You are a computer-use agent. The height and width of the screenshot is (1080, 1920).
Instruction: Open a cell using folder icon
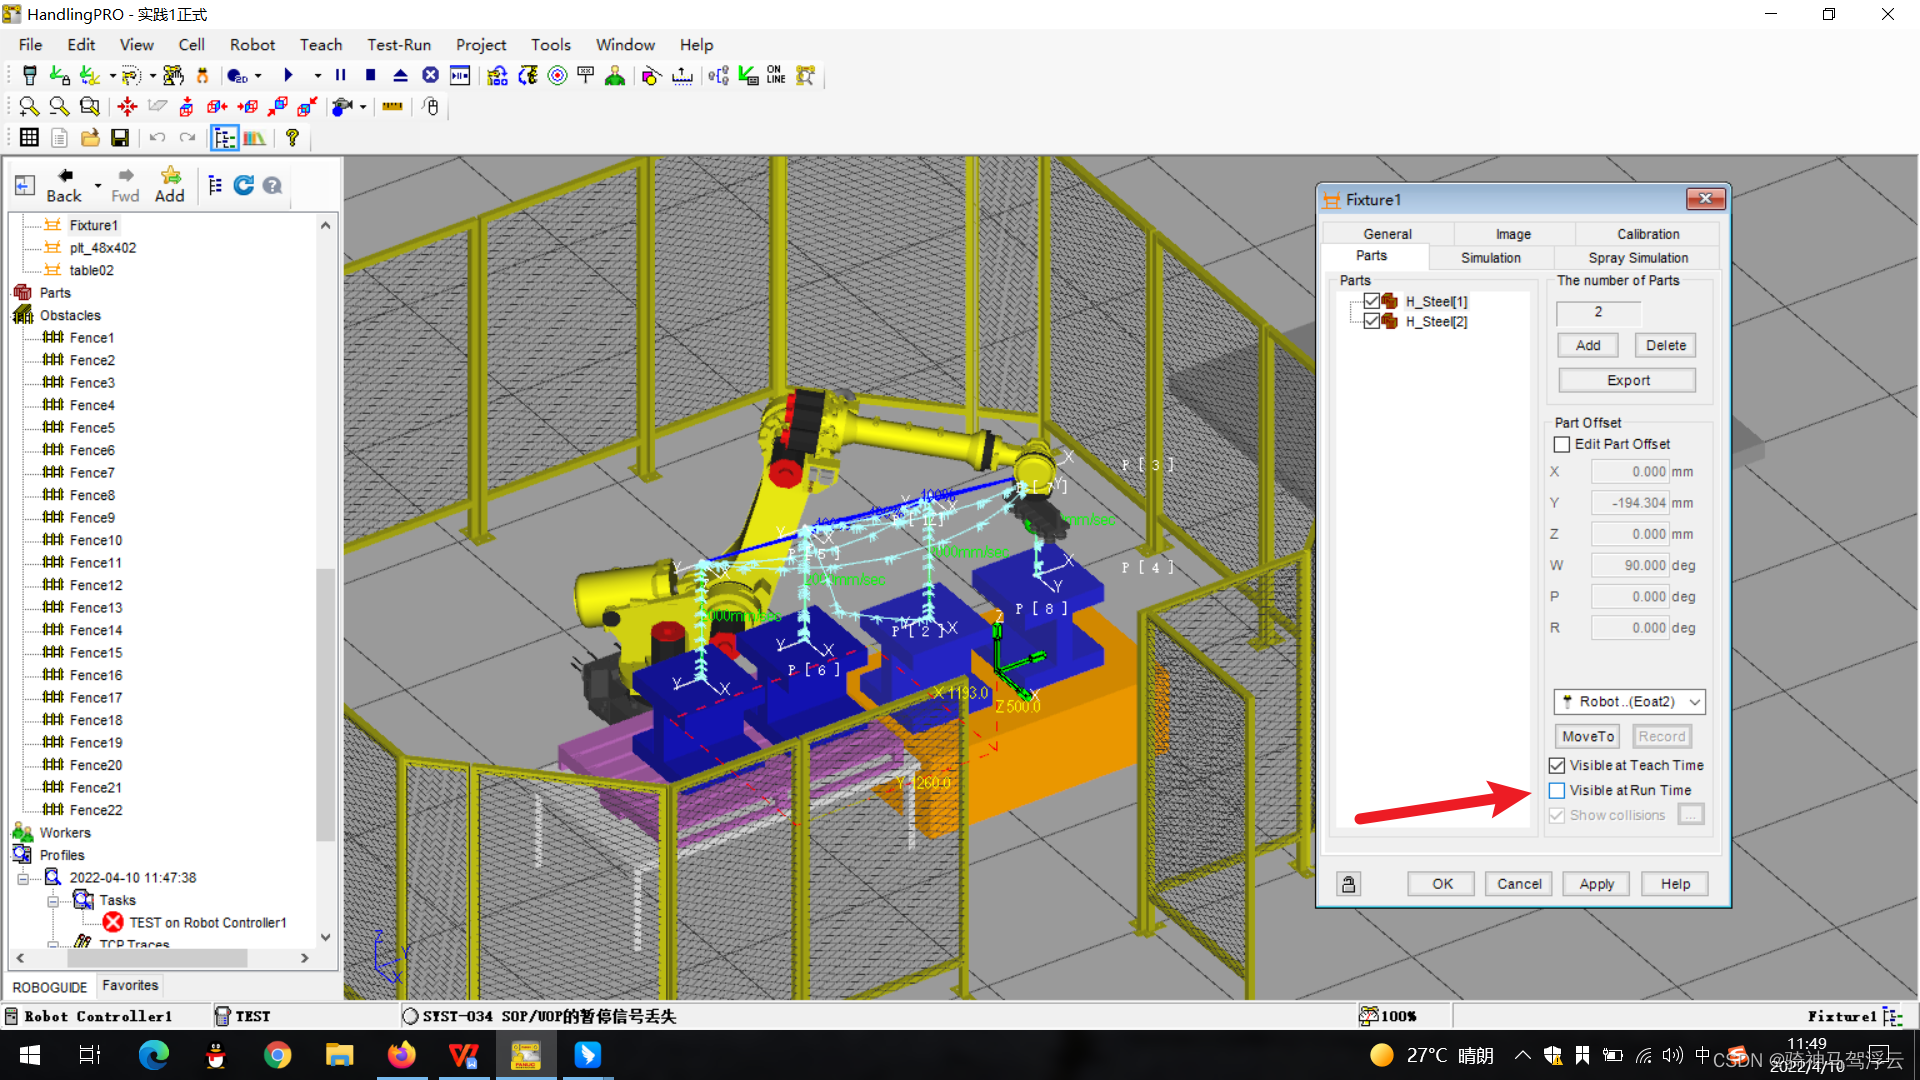[x=90, y=138]
